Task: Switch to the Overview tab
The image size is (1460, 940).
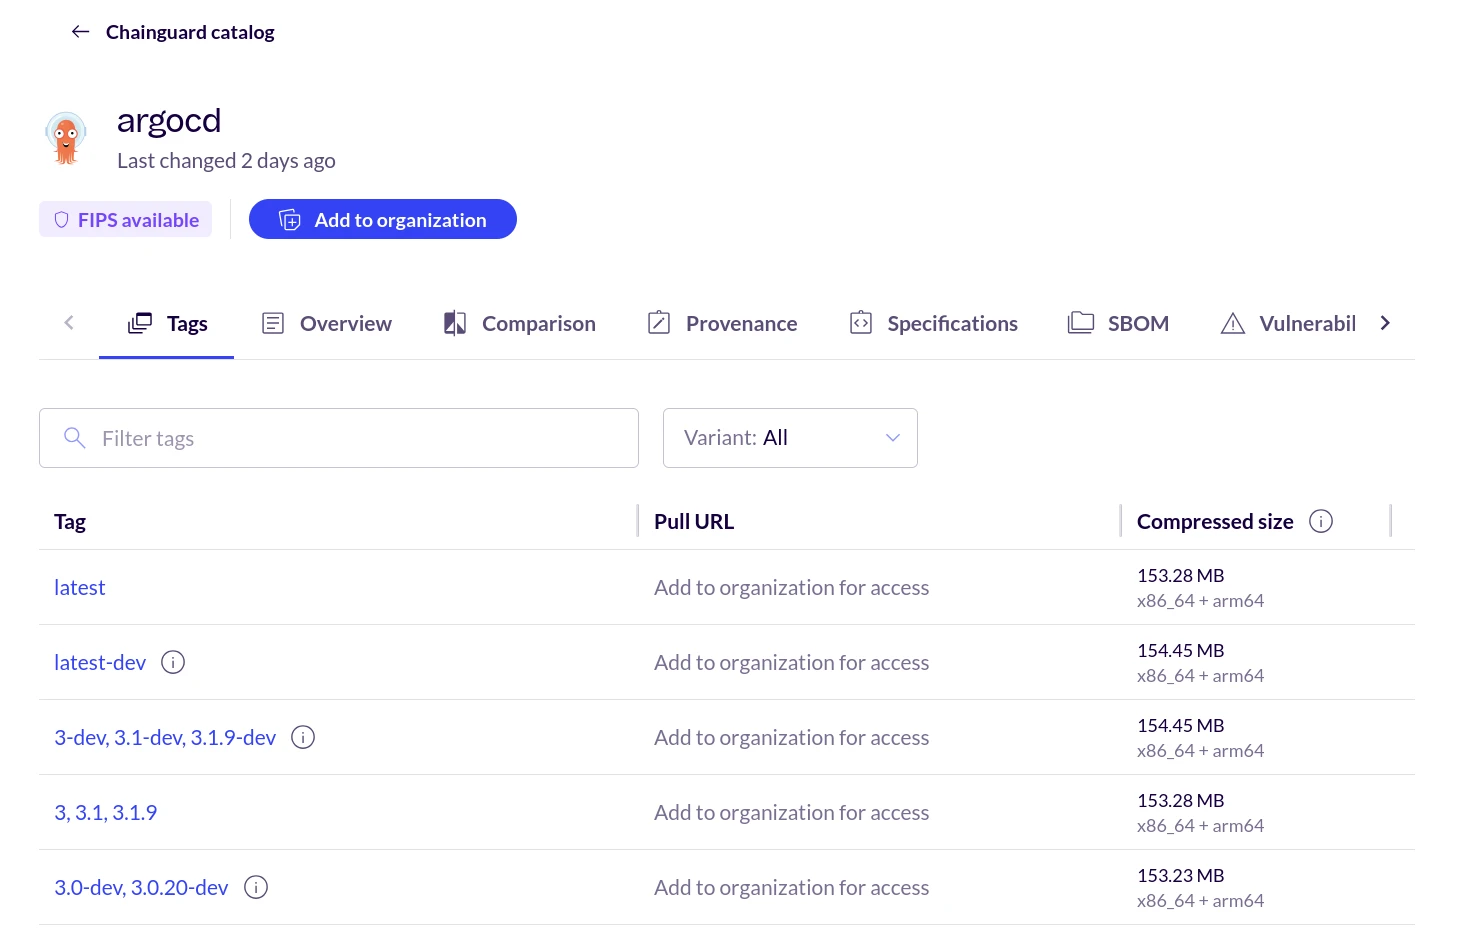Action: pyautogui.click(x=345, y=322)
